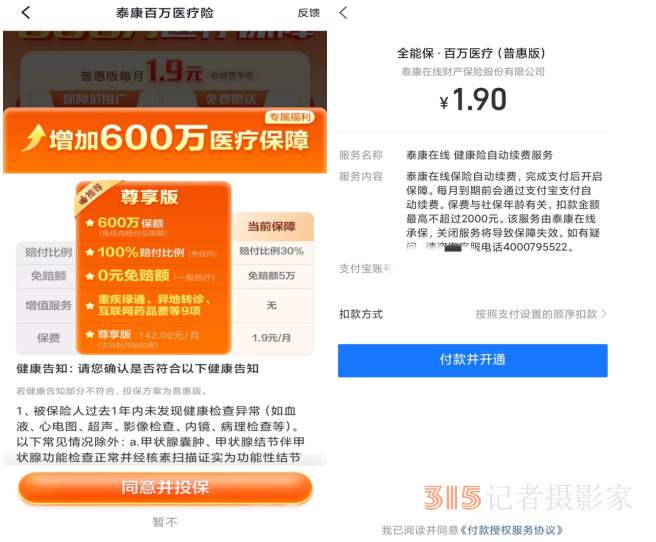The height and width of the screenshot is (542, 656).
Task: Tap 按照支付设置的顺序扣款 option
Action: 536,314
